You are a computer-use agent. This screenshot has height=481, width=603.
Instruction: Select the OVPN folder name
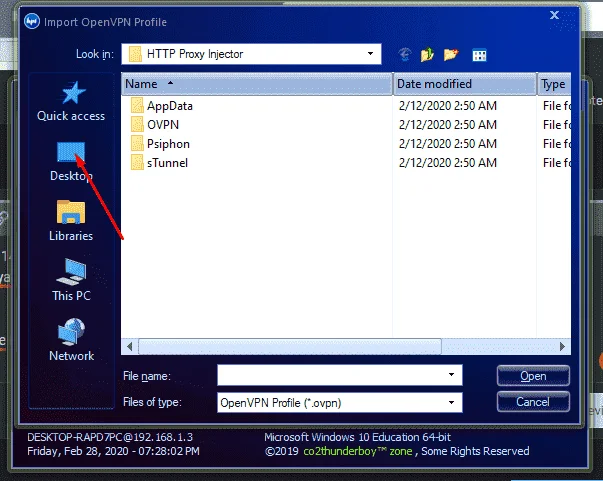[x=163, y=125]
